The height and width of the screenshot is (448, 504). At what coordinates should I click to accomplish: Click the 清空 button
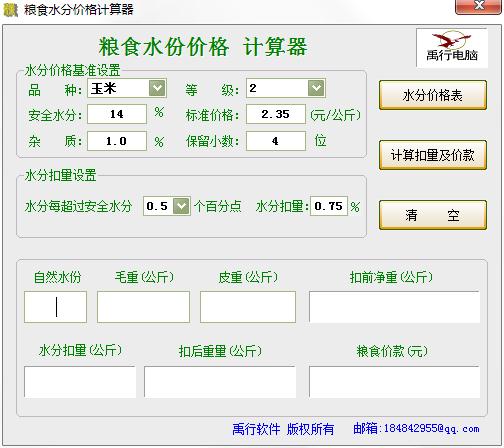[x=433, y=215]
